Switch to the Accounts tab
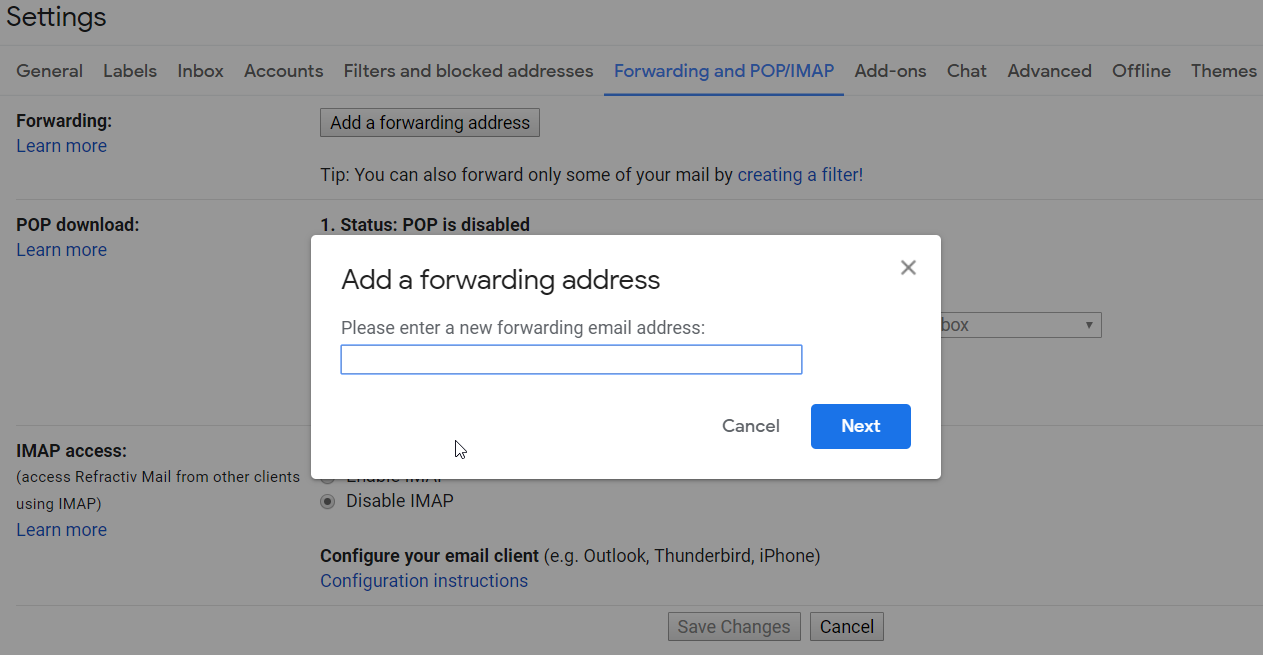The image size is (1263, 655). pos(283,71)
